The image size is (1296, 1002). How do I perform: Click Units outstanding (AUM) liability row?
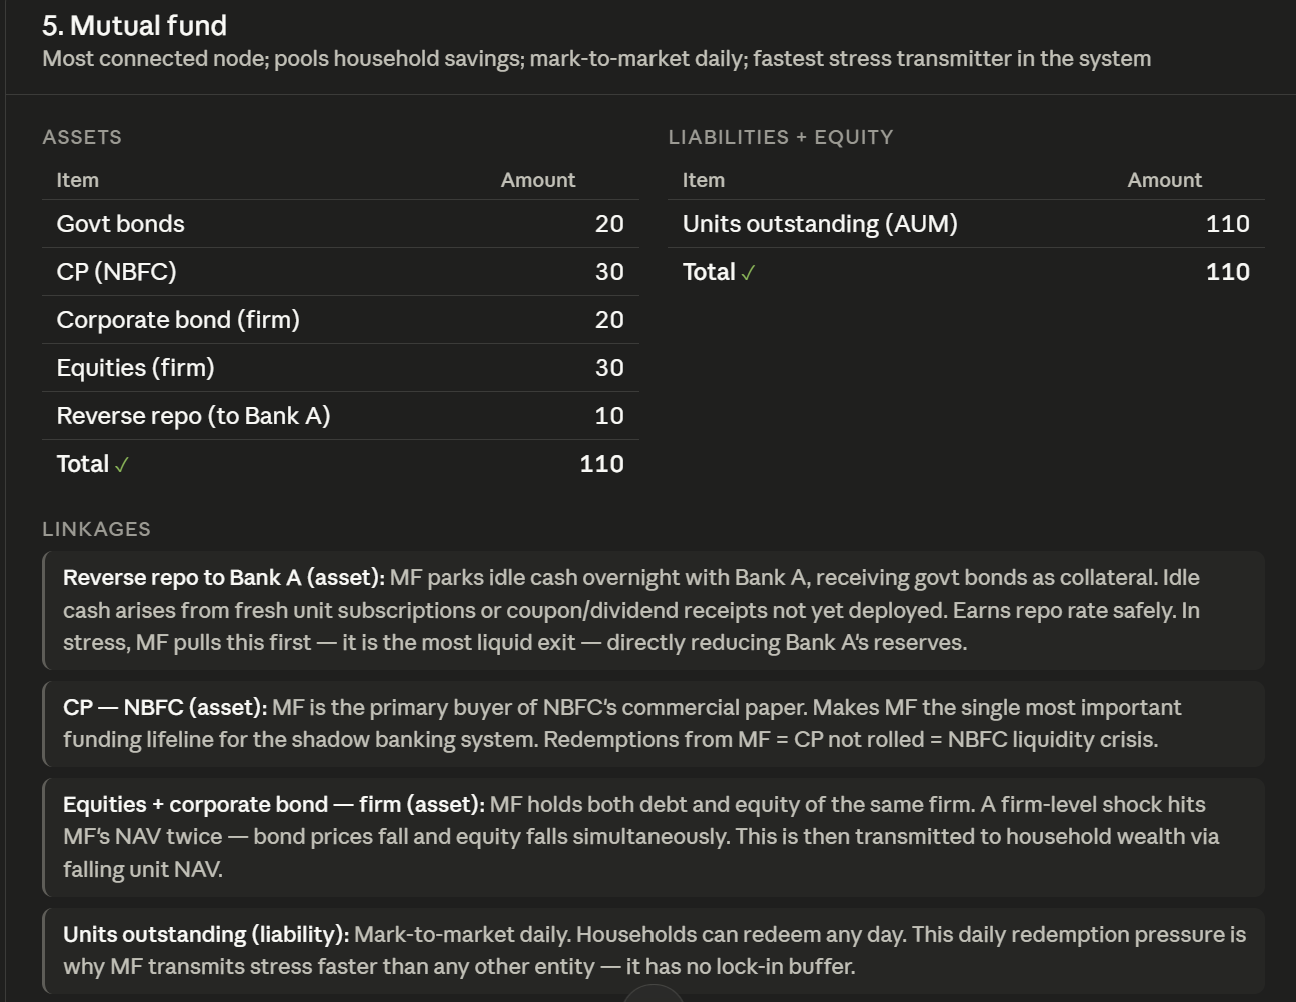click(966, 224)
